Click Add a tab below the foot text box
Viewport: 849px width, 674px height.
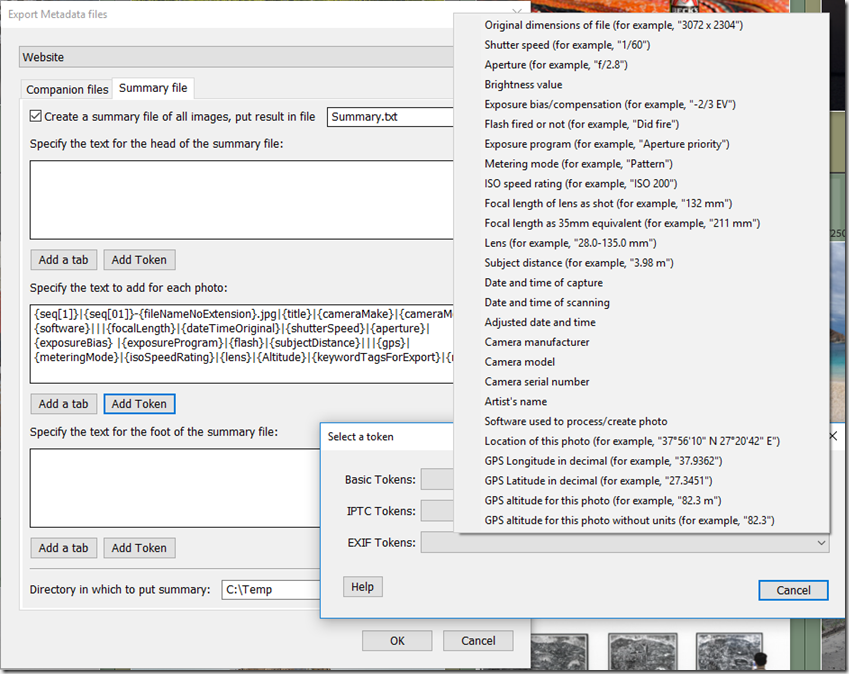63,548
